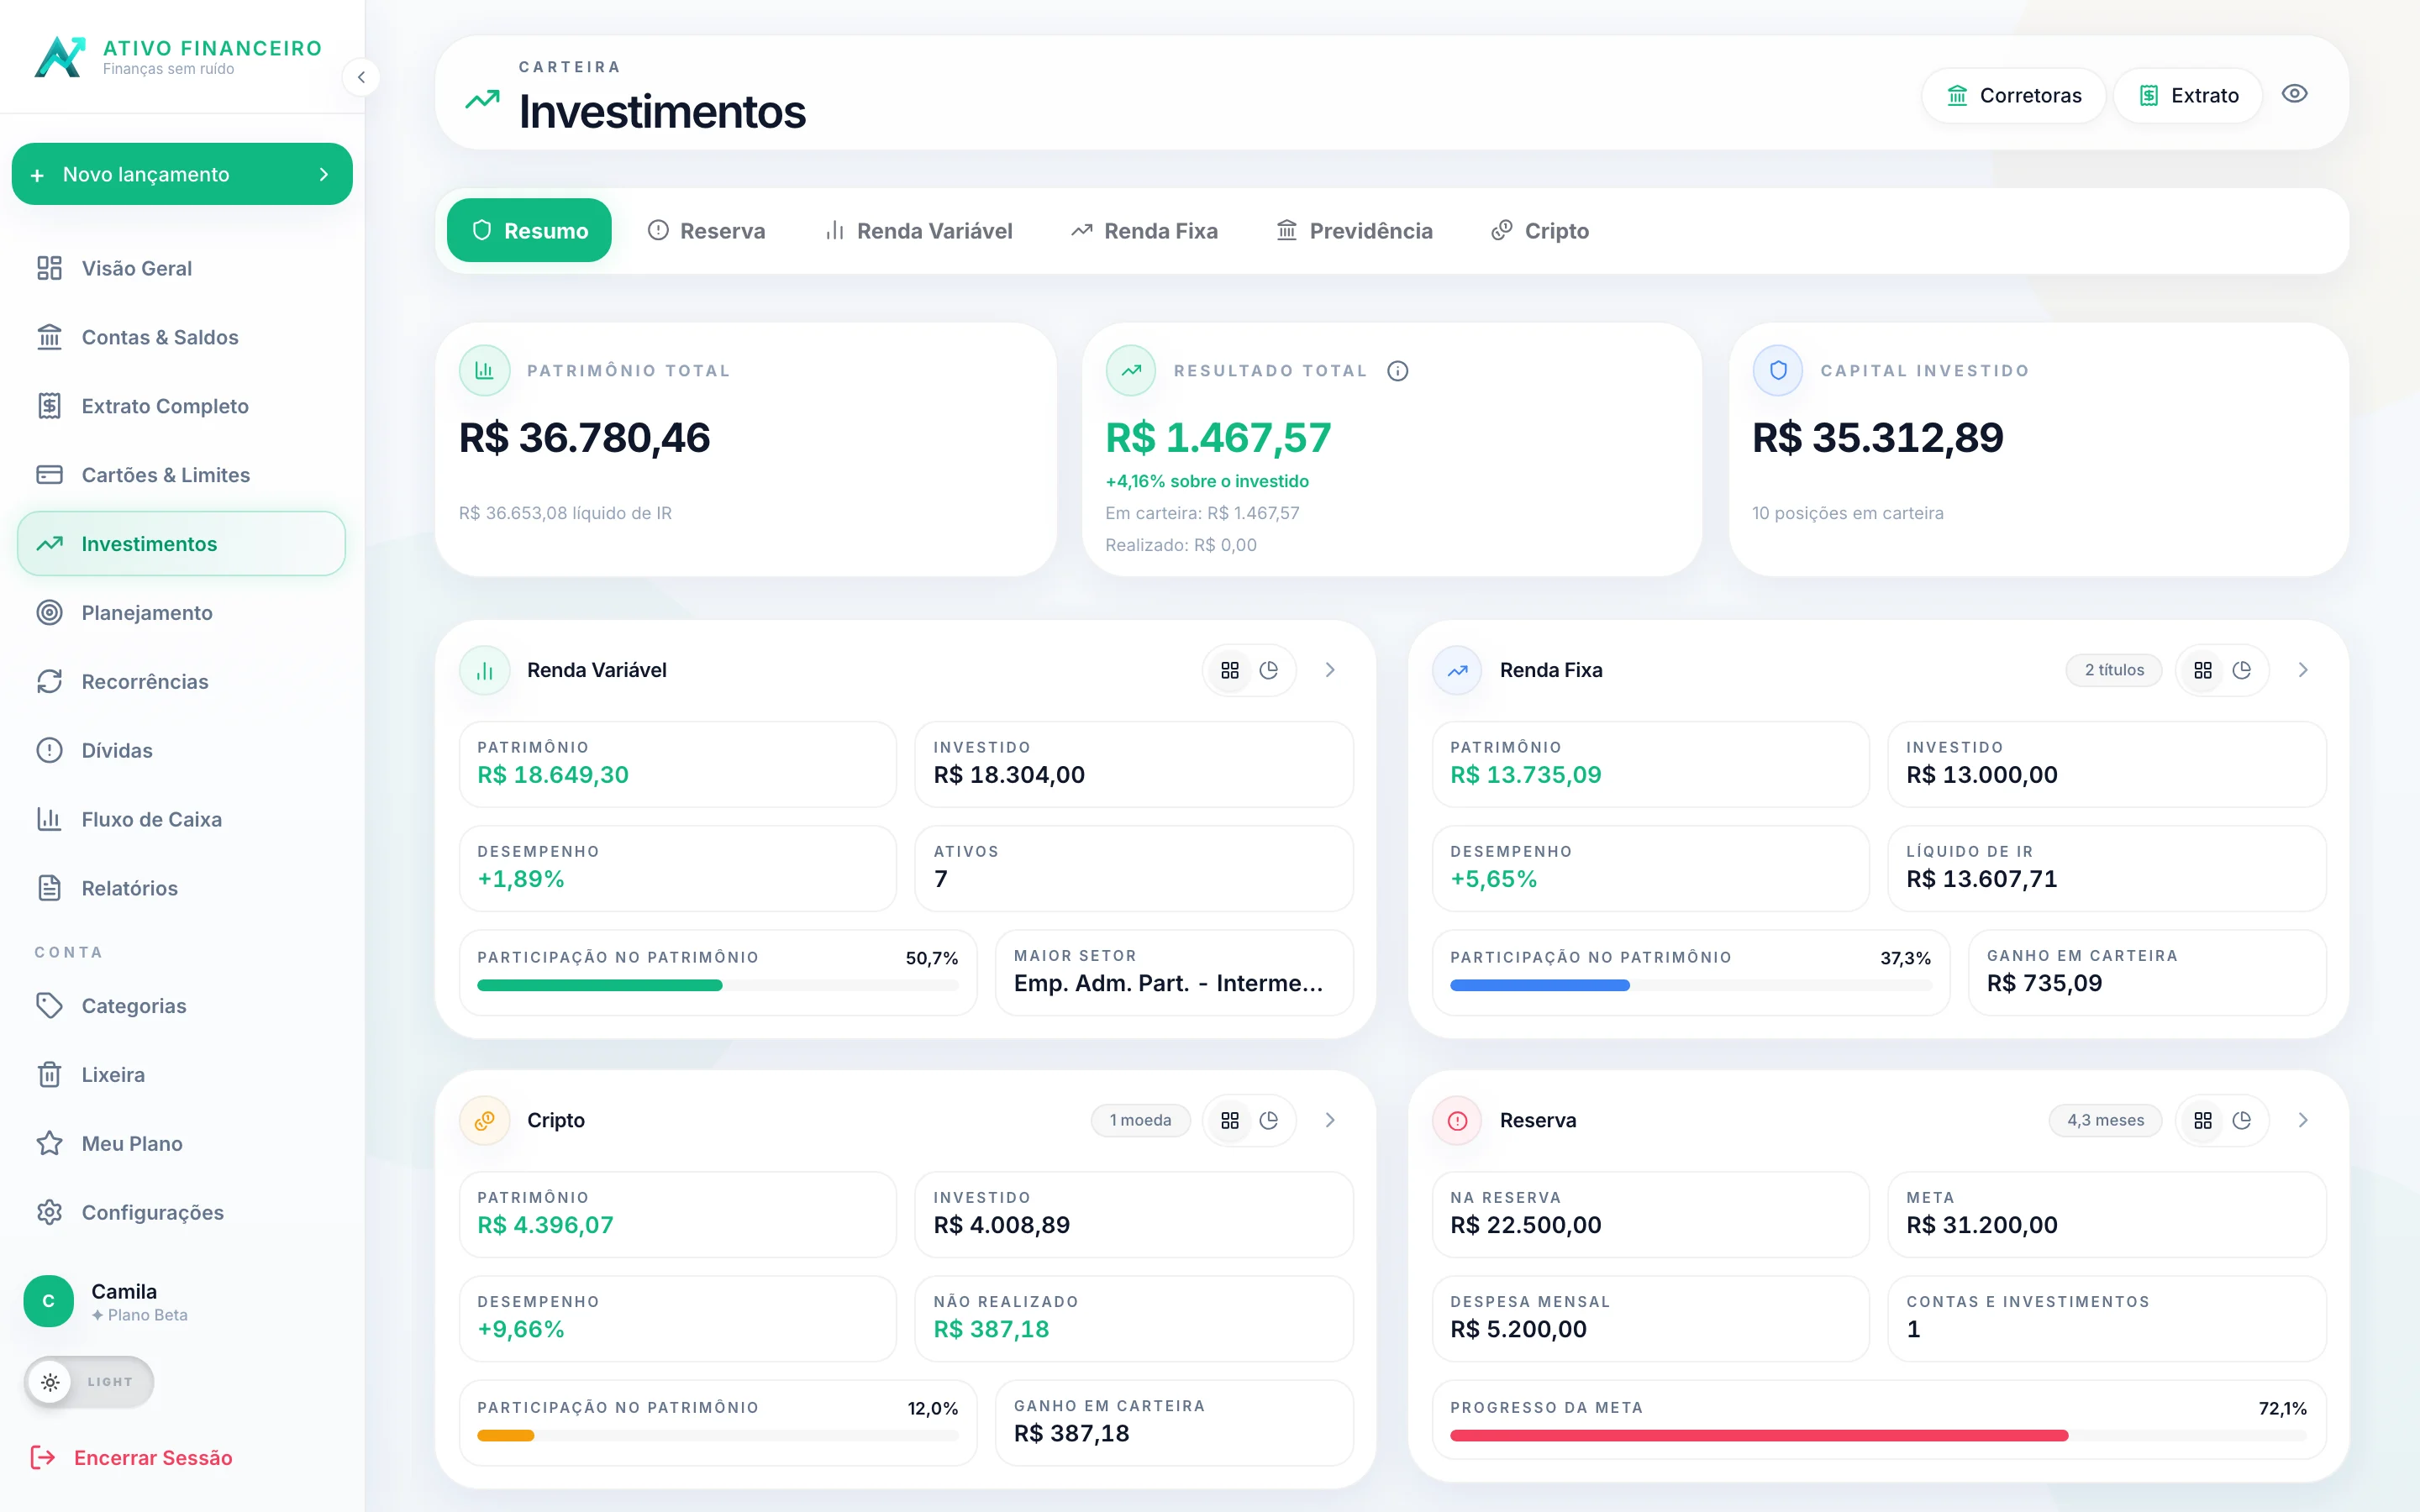
Task: Click the 2 títulos badge
Action: (2114, 670)
